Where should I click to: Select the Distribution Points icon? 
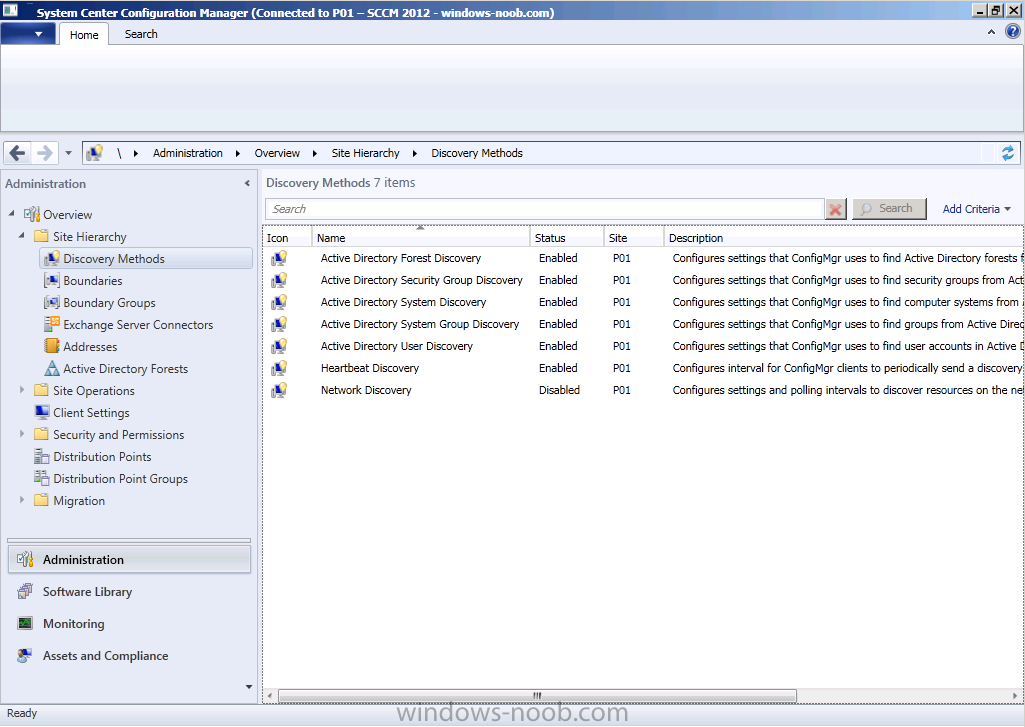[x=42, y=456]
